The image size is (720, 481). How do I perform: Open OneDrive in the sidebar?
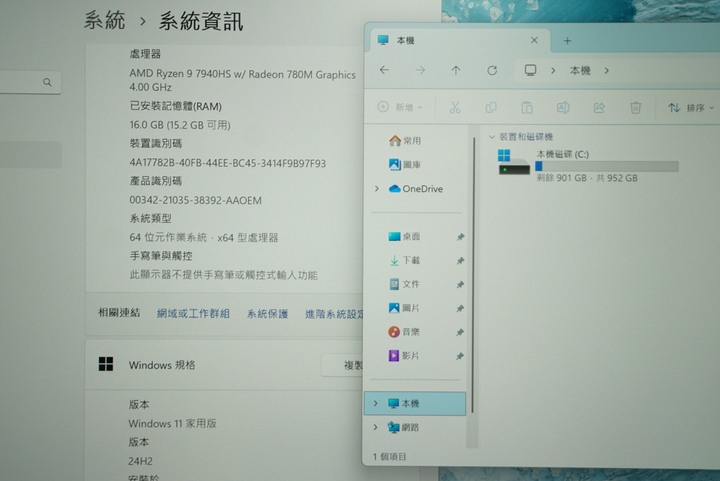(x=416, y=189)
